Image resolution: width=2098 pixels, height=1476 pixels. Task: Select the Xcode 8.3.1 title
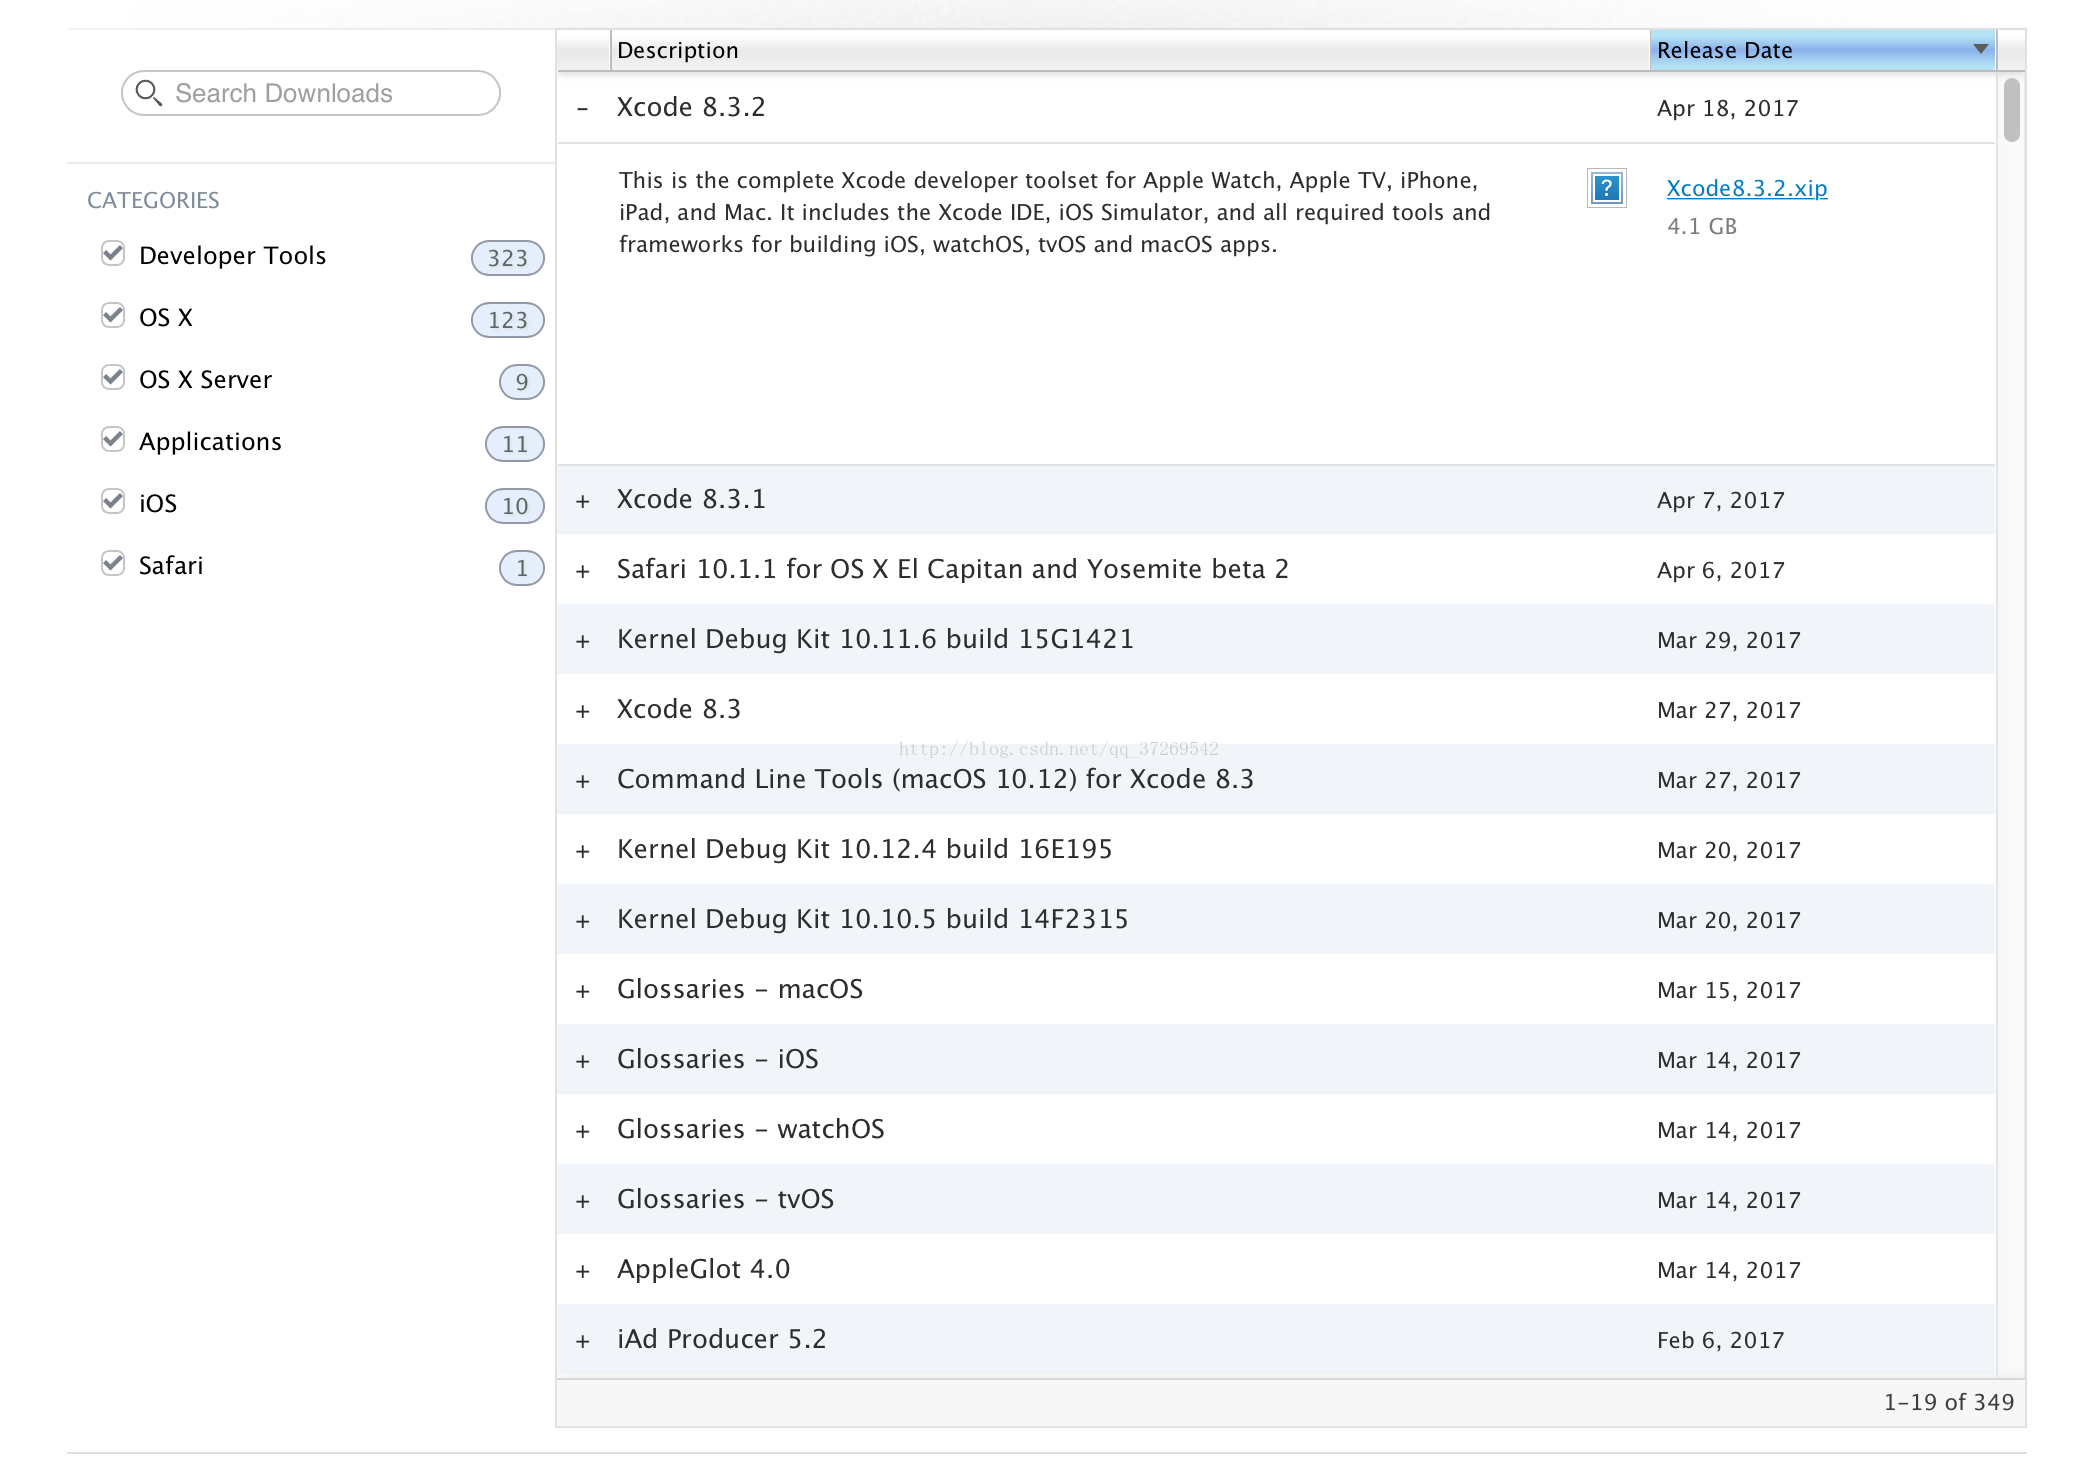(691, 499)
